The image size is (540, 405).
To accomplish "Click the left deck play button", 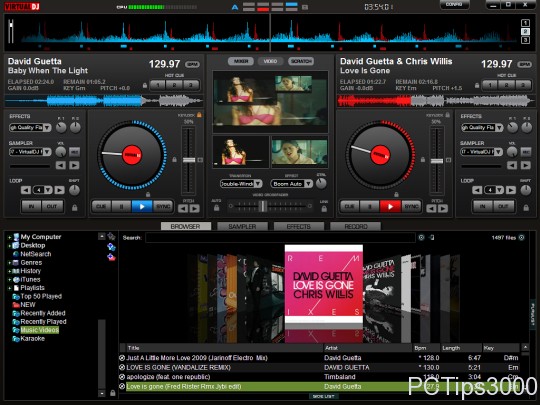I will tap(142, 207).
